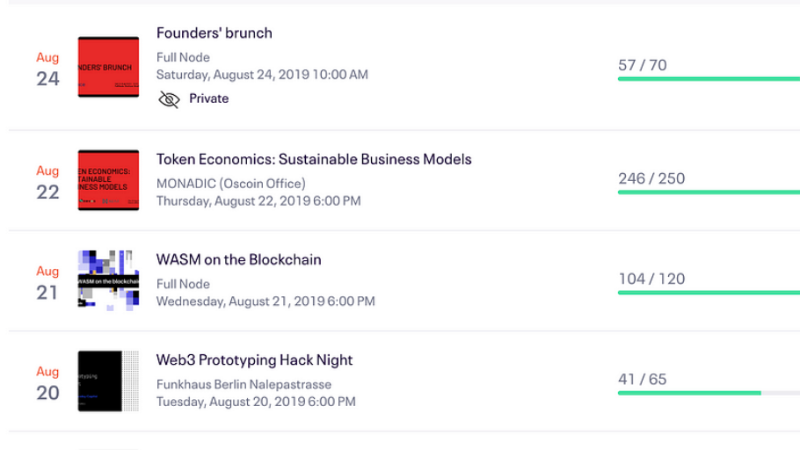
Task: Click the Aug 20 date label
Action: [x=48, y=383]
